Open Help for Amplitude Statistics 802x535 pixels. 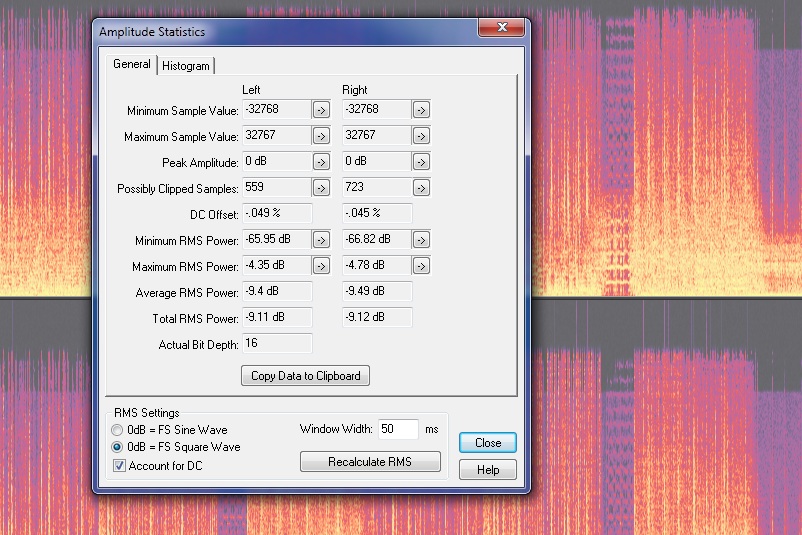click(x=488, y=470)
